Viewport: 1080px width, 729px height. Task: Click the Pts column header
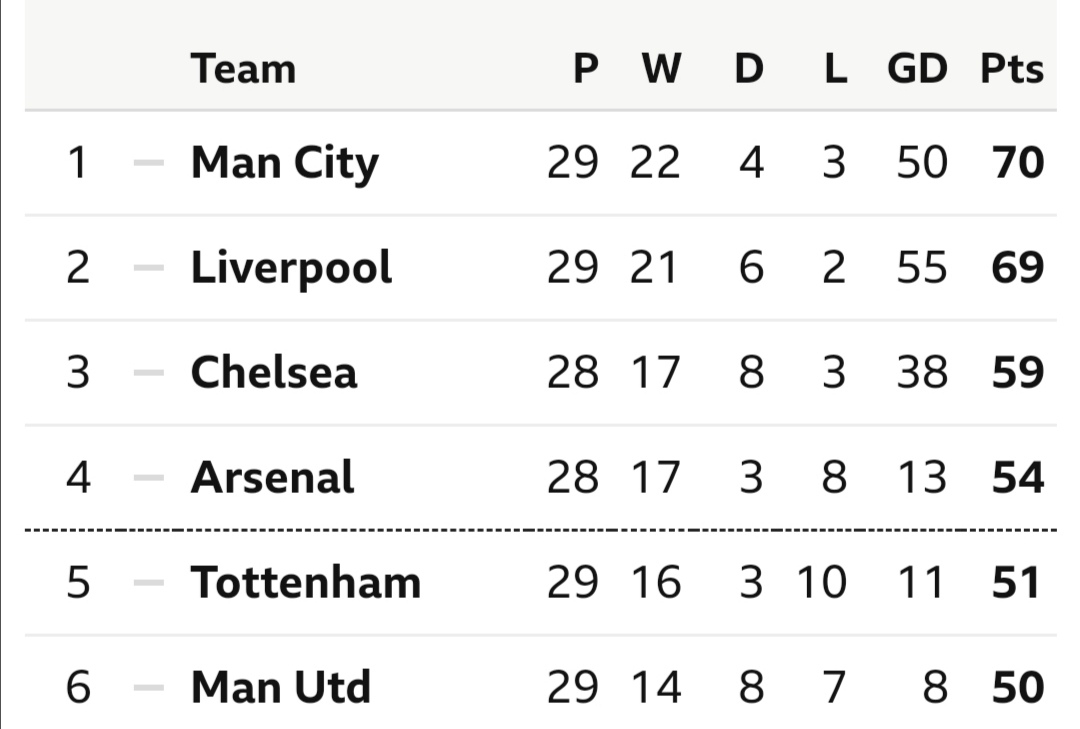click(1012, 69)
